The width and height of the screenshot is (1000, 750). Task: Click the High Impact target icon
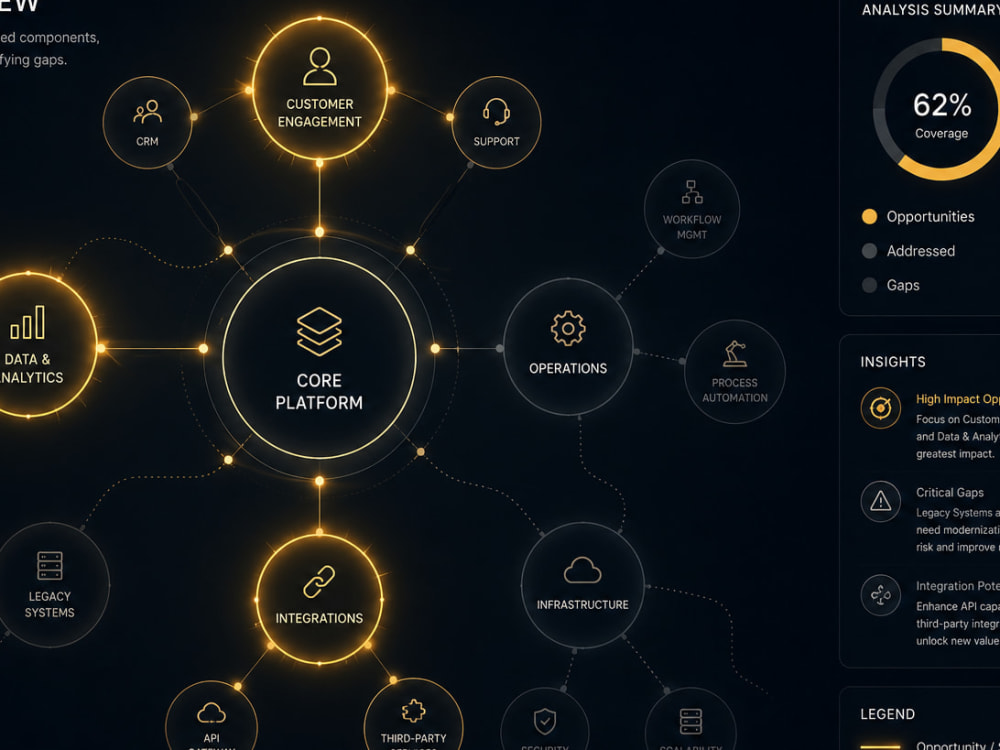881,408
